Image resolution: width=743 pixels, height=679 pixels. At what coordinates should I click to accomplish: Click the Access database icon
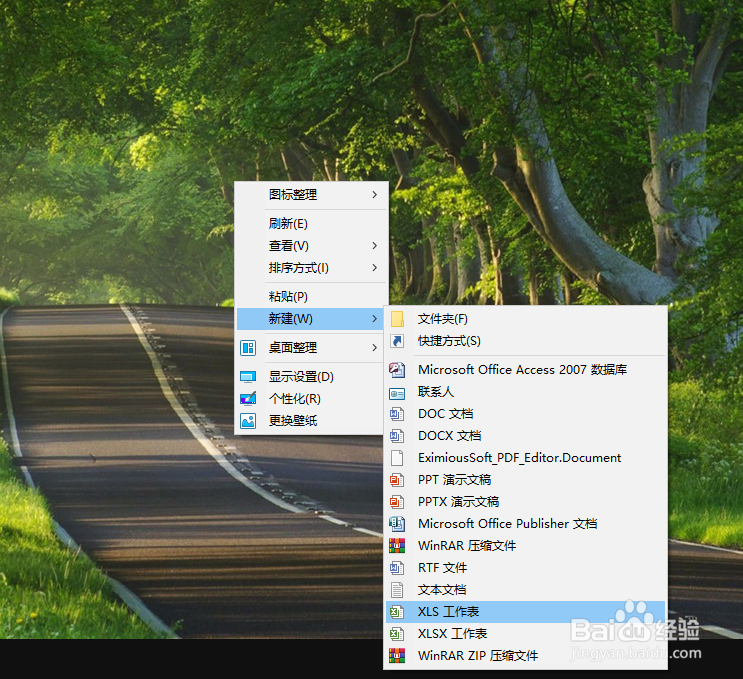point(397,370)
